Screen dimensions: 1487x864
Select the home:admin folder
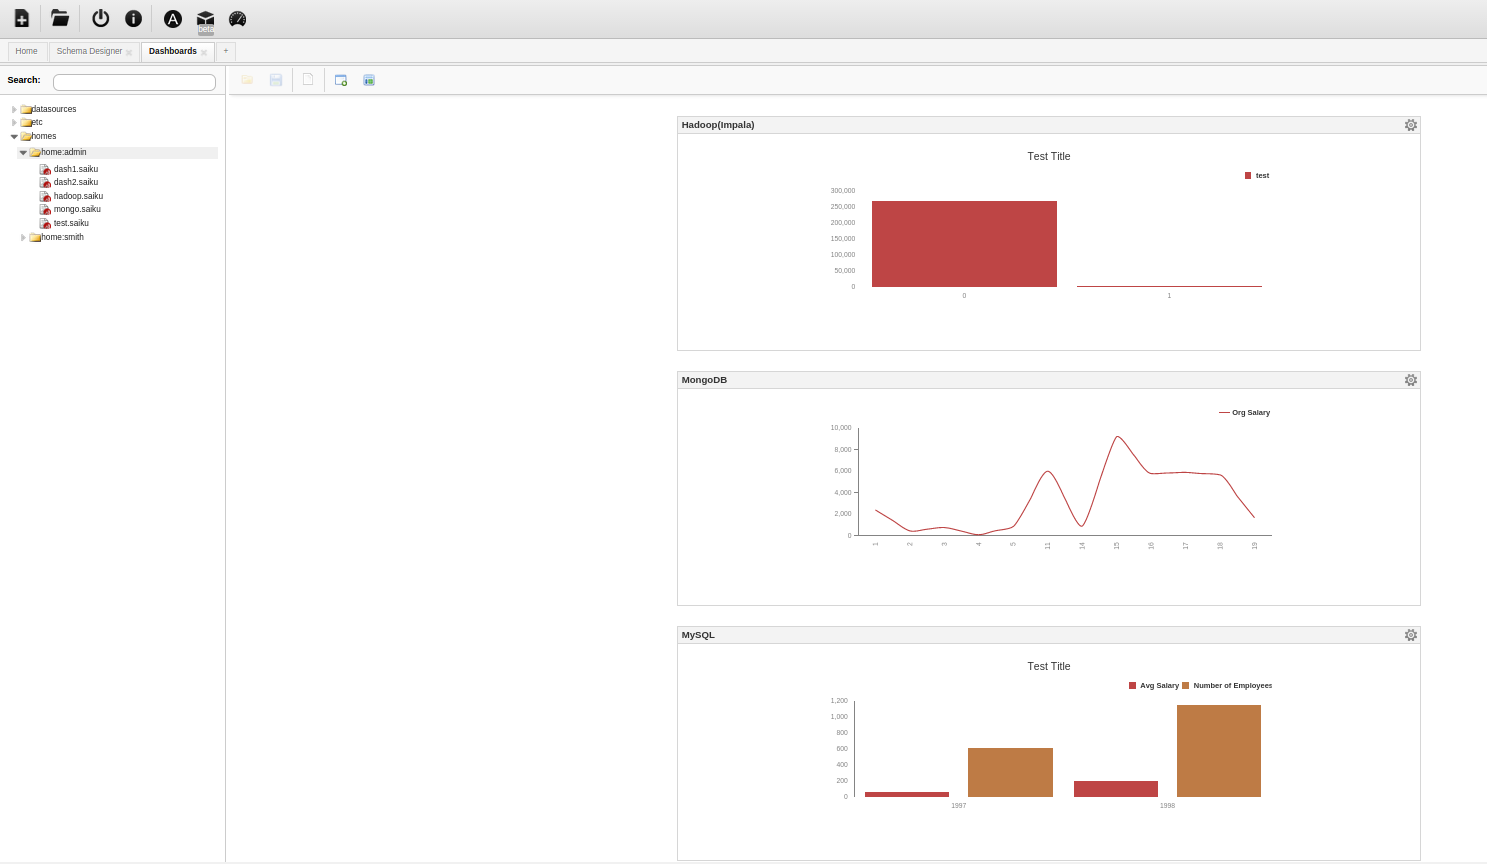118,152
